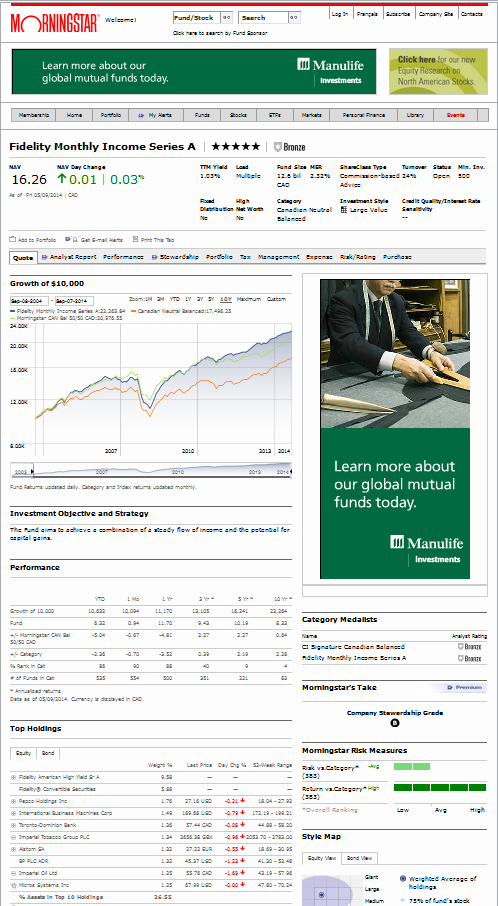Click the Large Value style box icon
The height and width of the screenshot is (906, 498).
(344, 210)
